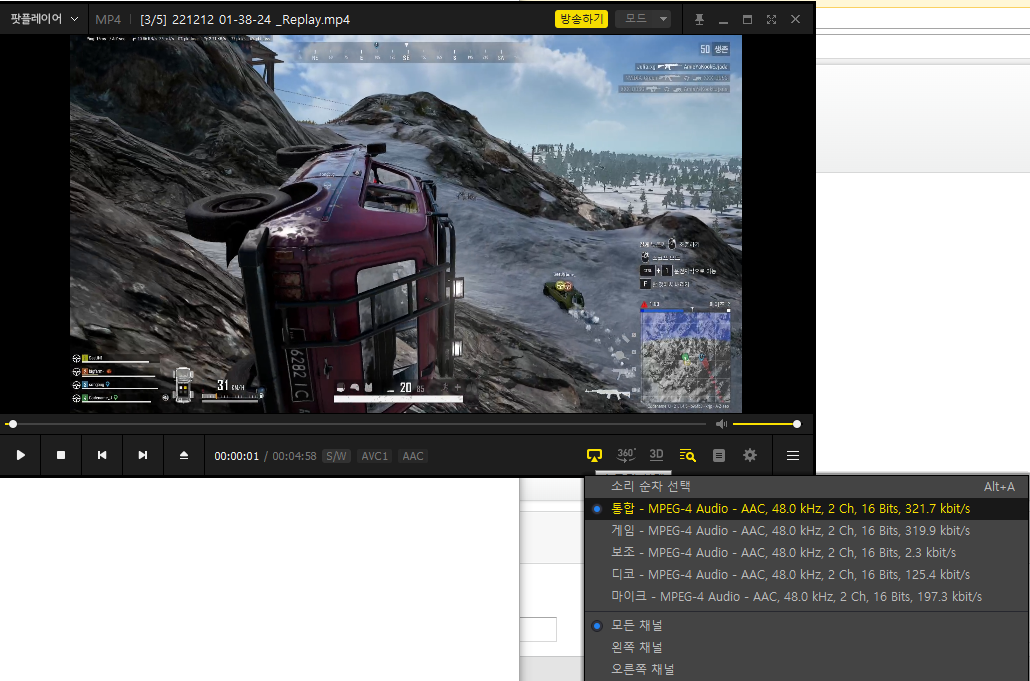Viewport: 1030px width, 681px height.
Task: Click the file title 221212 01-38-24 _Replay.mp4
Action: pyautogui.click(x=261, y=20)
